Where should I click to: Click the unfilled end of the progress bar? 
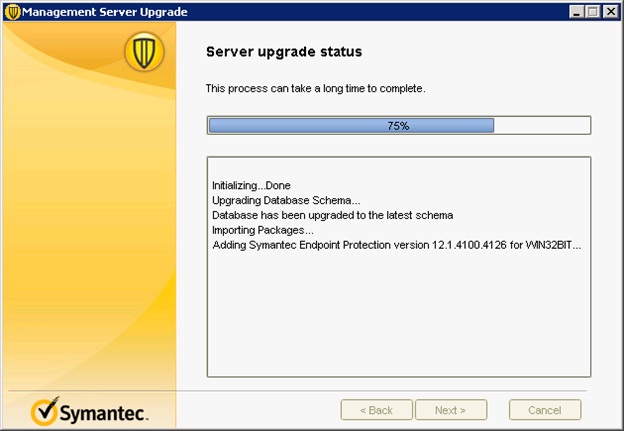(542, 125)
